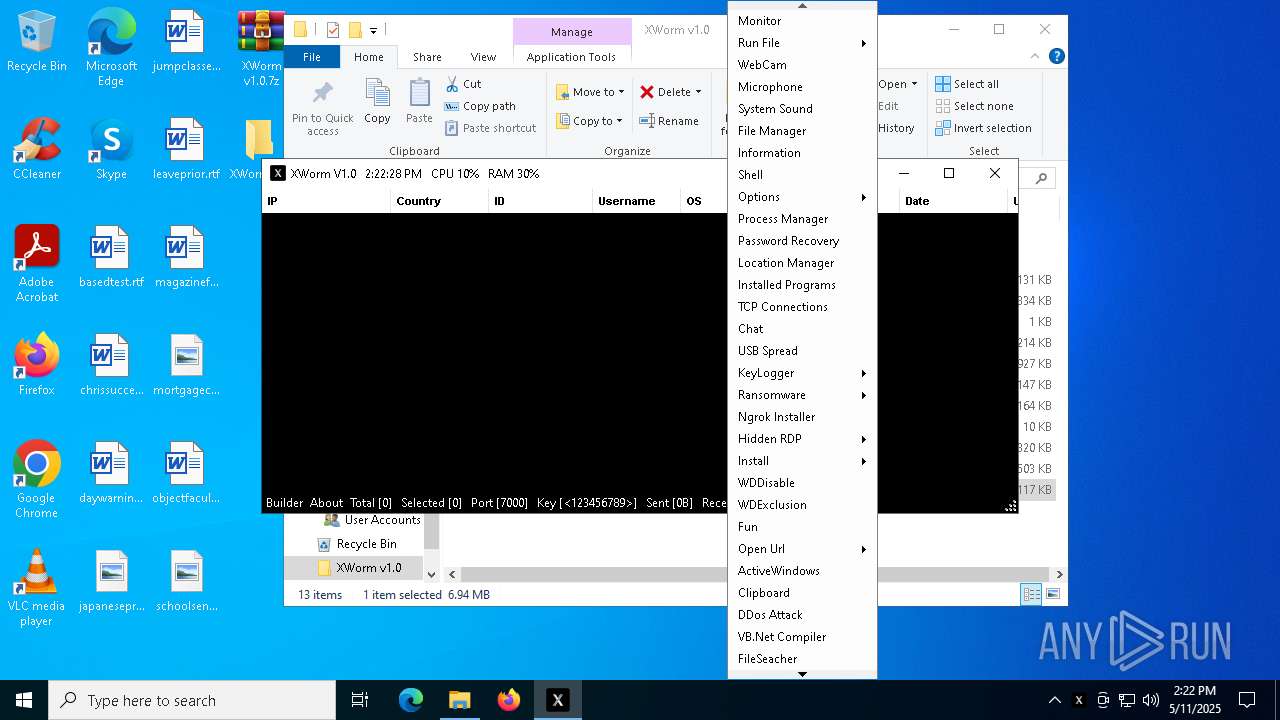Viewport: 1280px width, 720px height.
Task: Expand the KeyLogger submenu
Action: tap(802, 373)
